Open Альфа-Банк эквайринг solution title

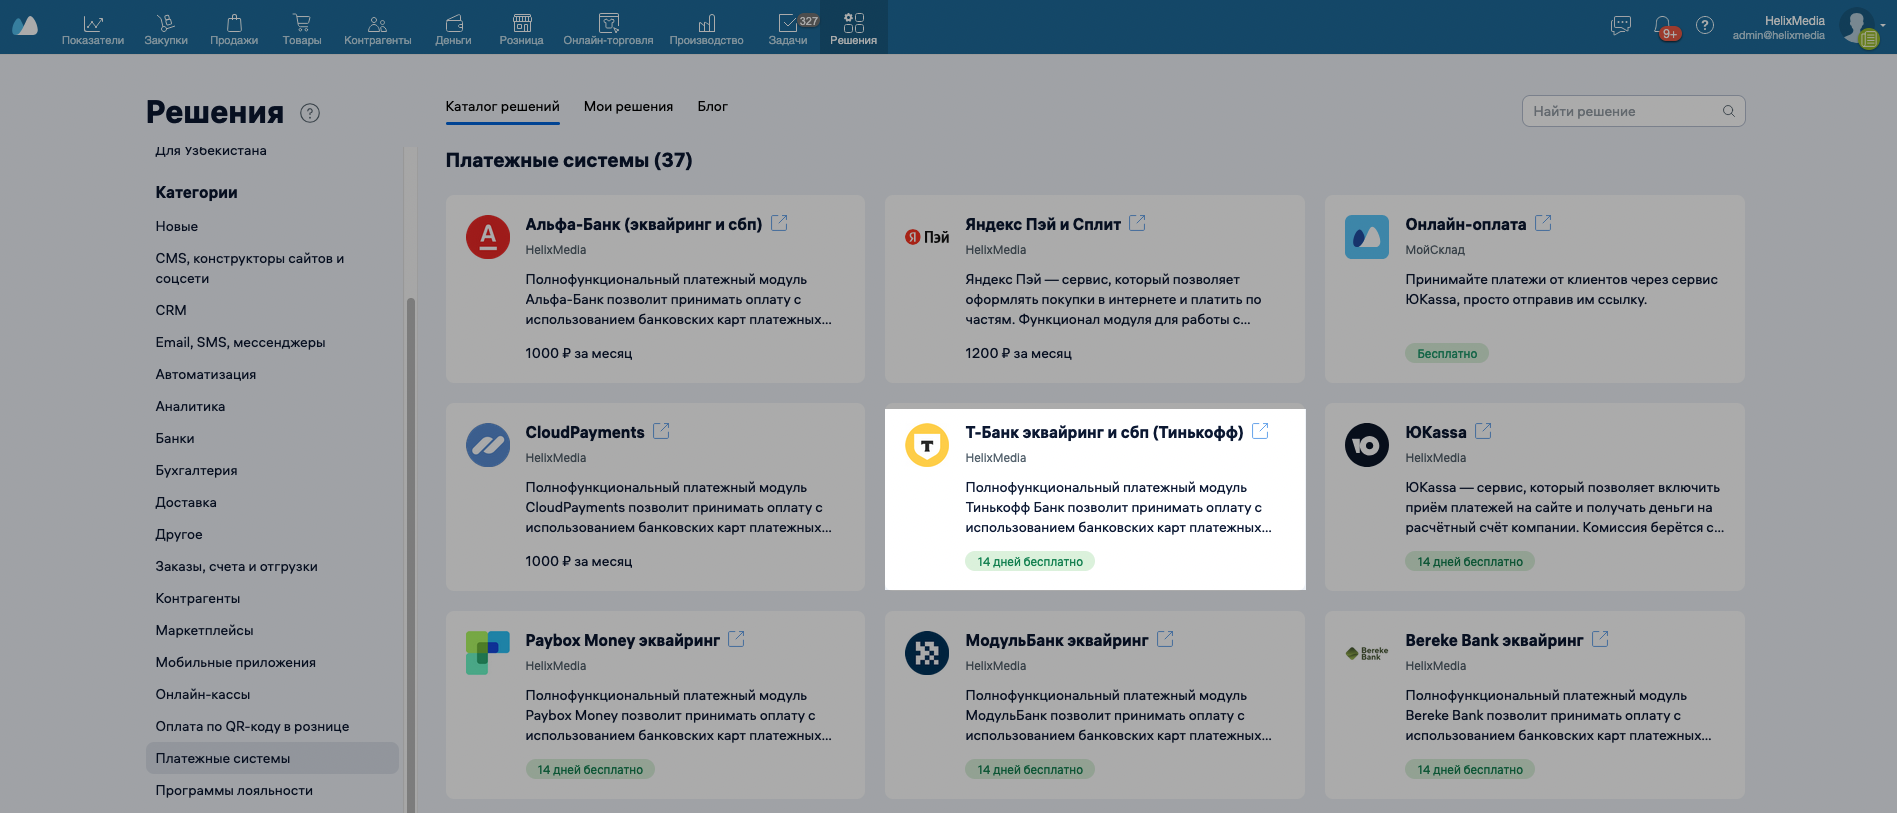coord(643,225)
